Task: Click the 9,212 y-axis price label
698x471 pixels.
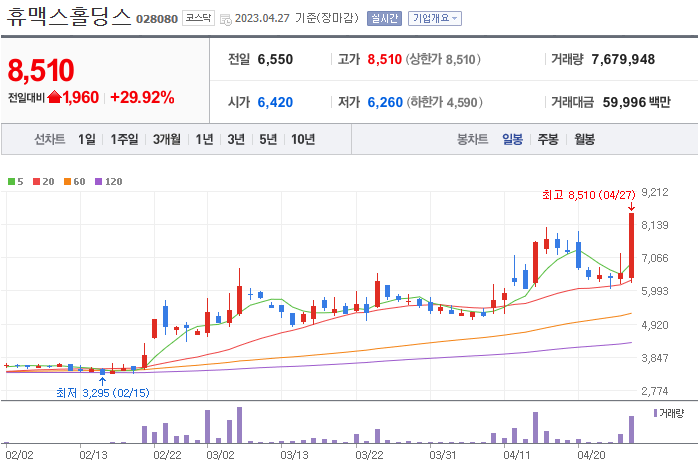Action: tap(655, 192)
